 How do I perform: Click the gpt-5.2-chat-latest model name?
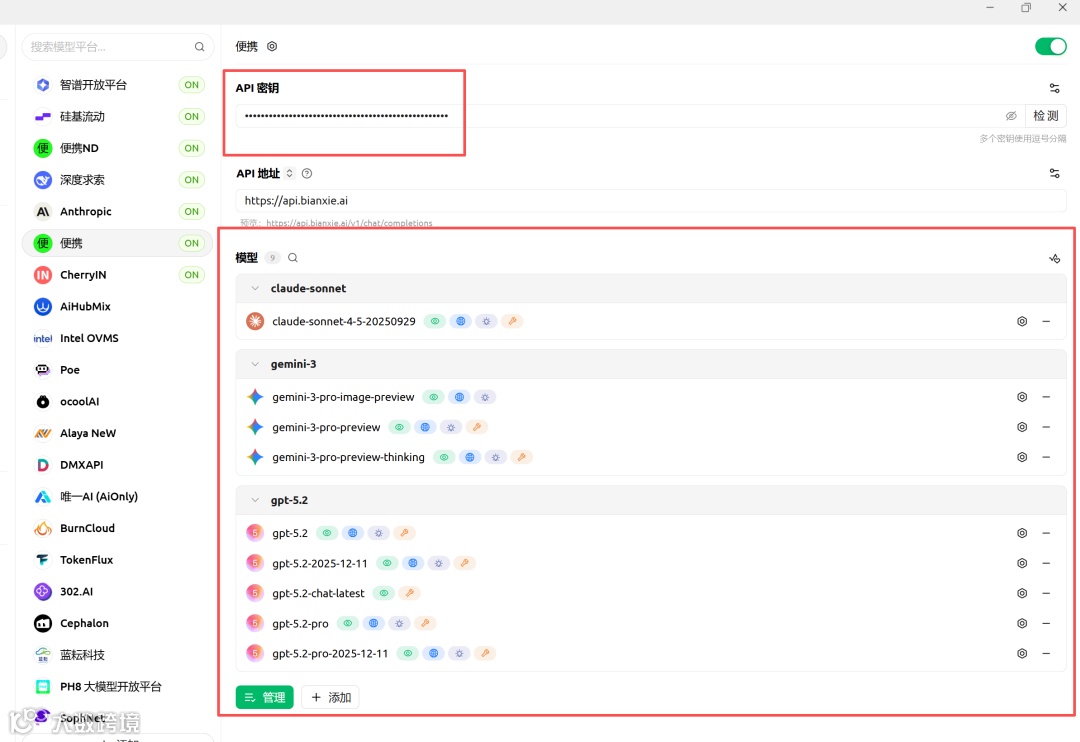click(318, 593)
